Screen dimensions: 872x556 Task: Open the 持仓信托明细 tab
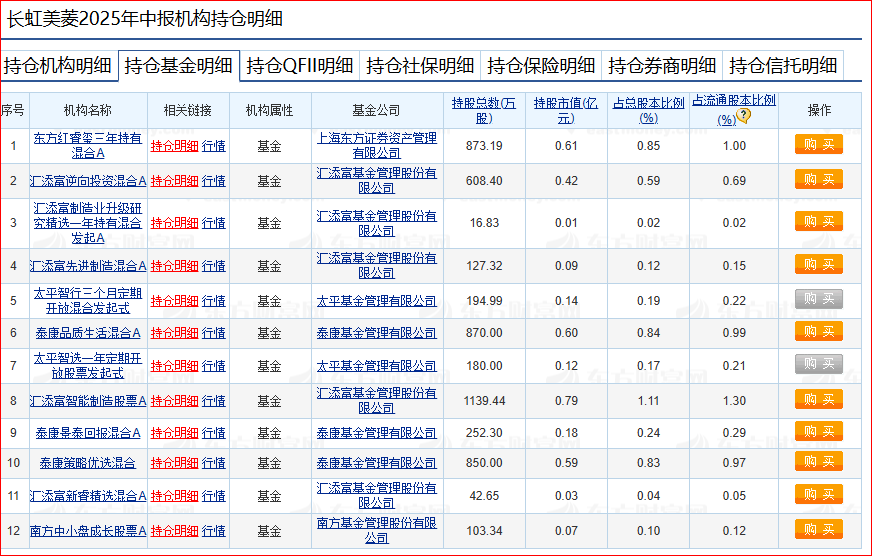783,66
